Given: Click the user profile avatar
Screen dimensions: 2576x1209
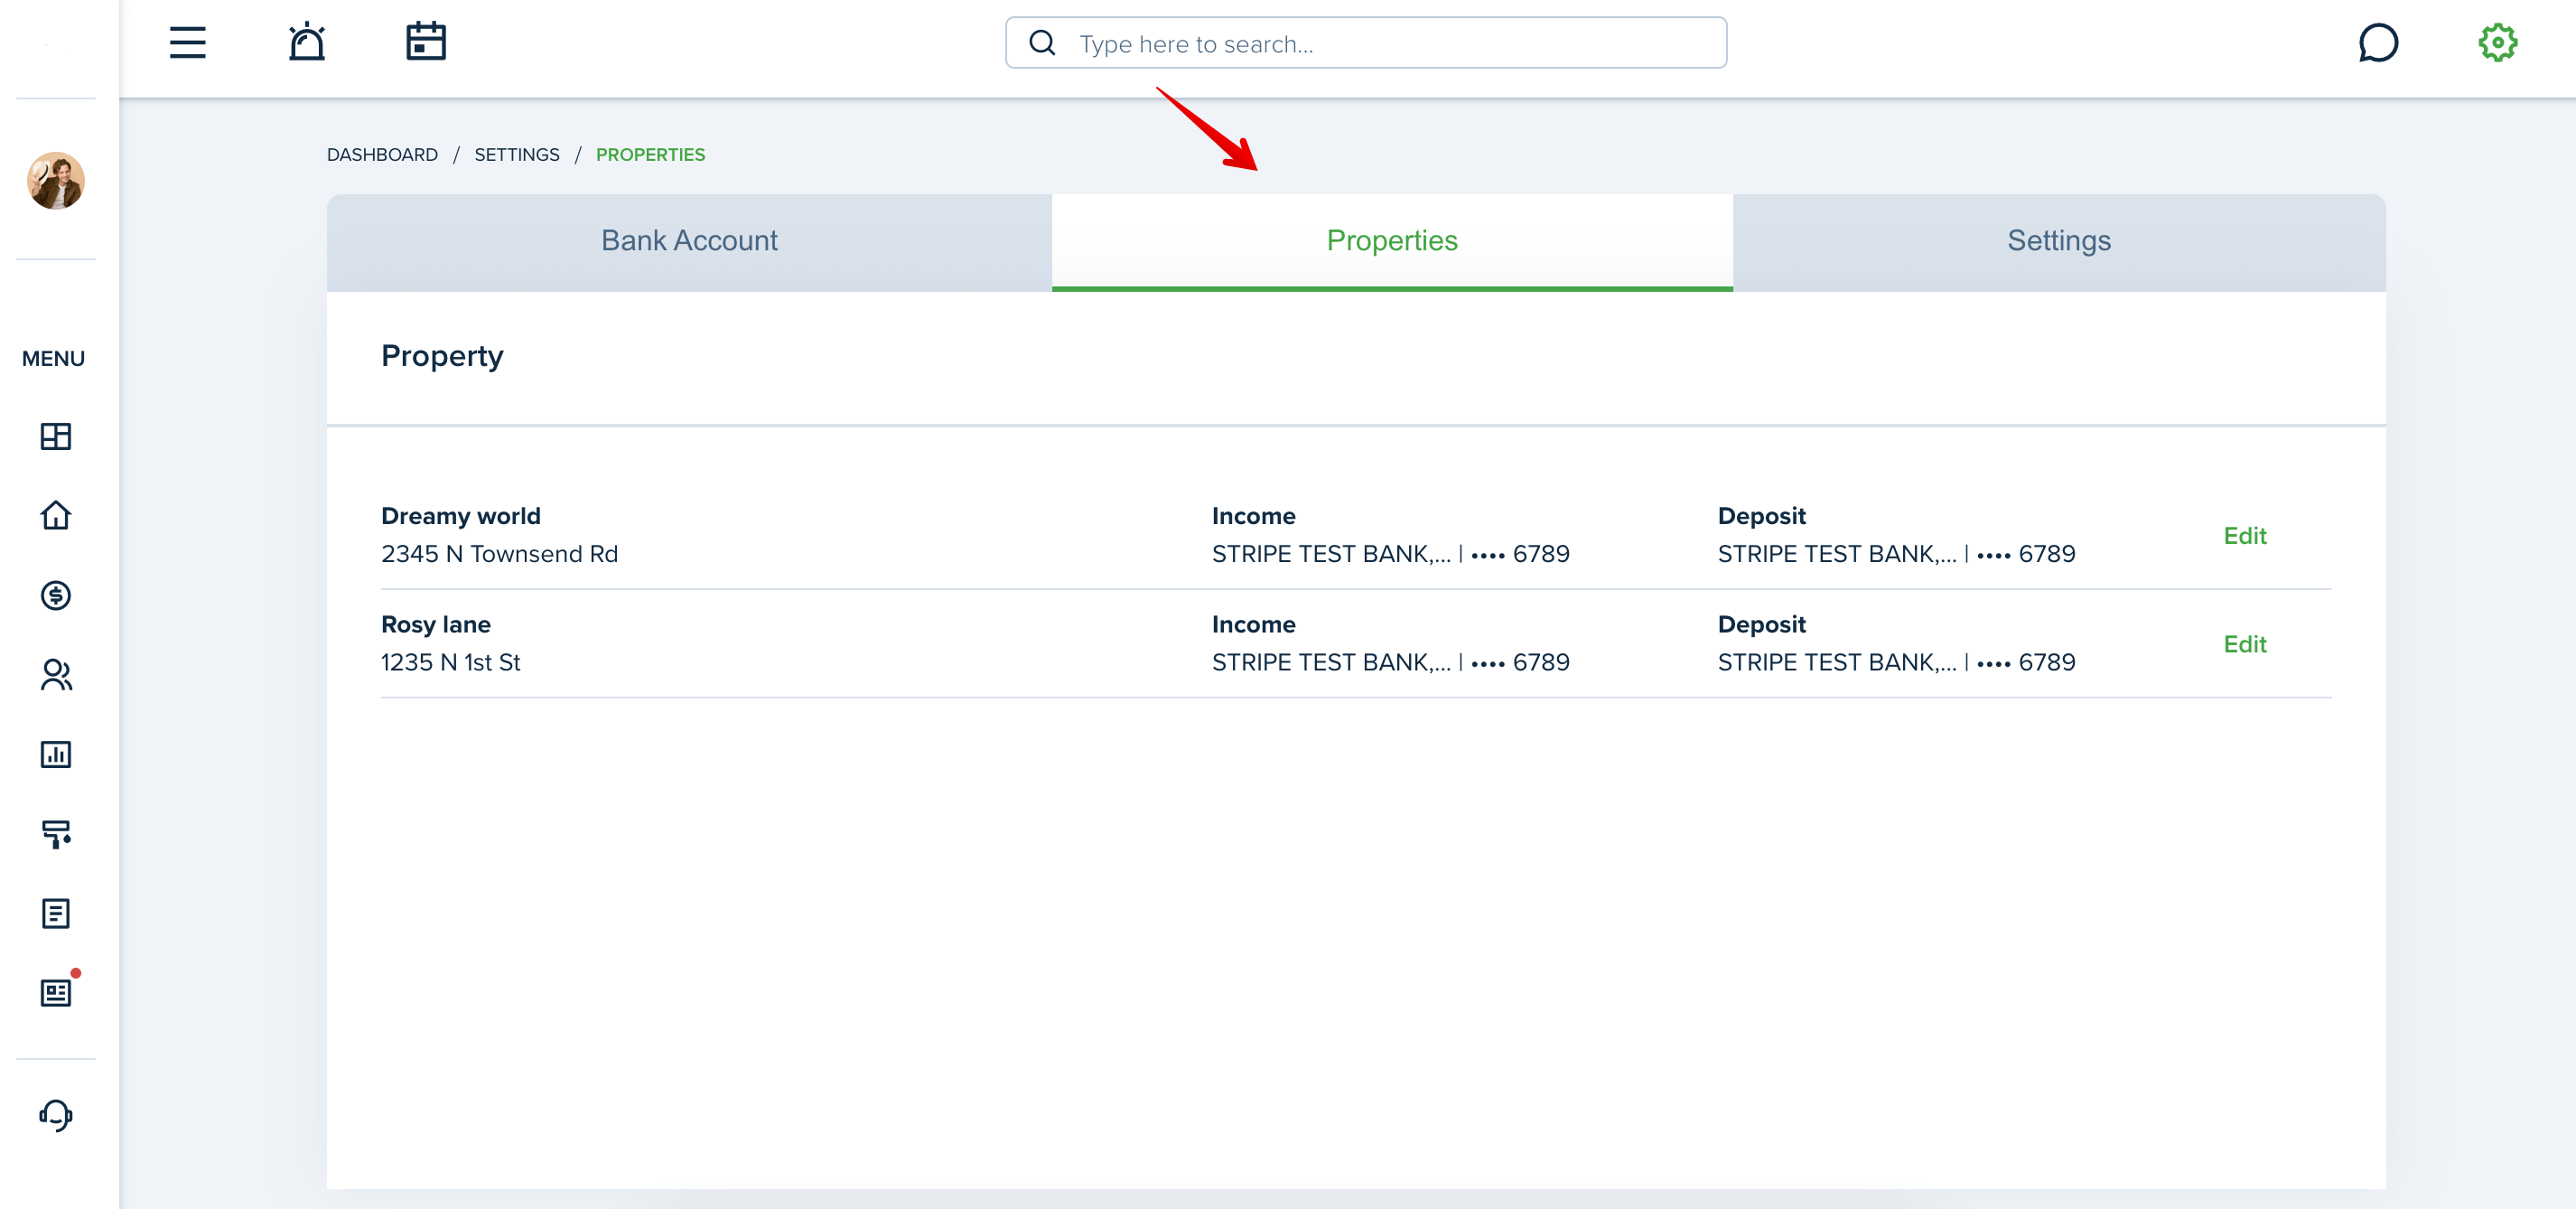Looking at the screenshot, I should click(56, 181).
